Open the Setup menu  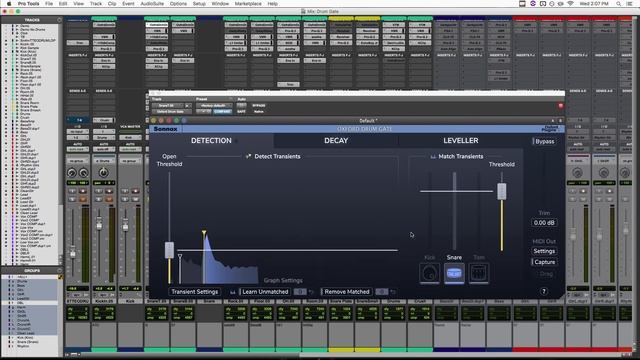point(199,4)
